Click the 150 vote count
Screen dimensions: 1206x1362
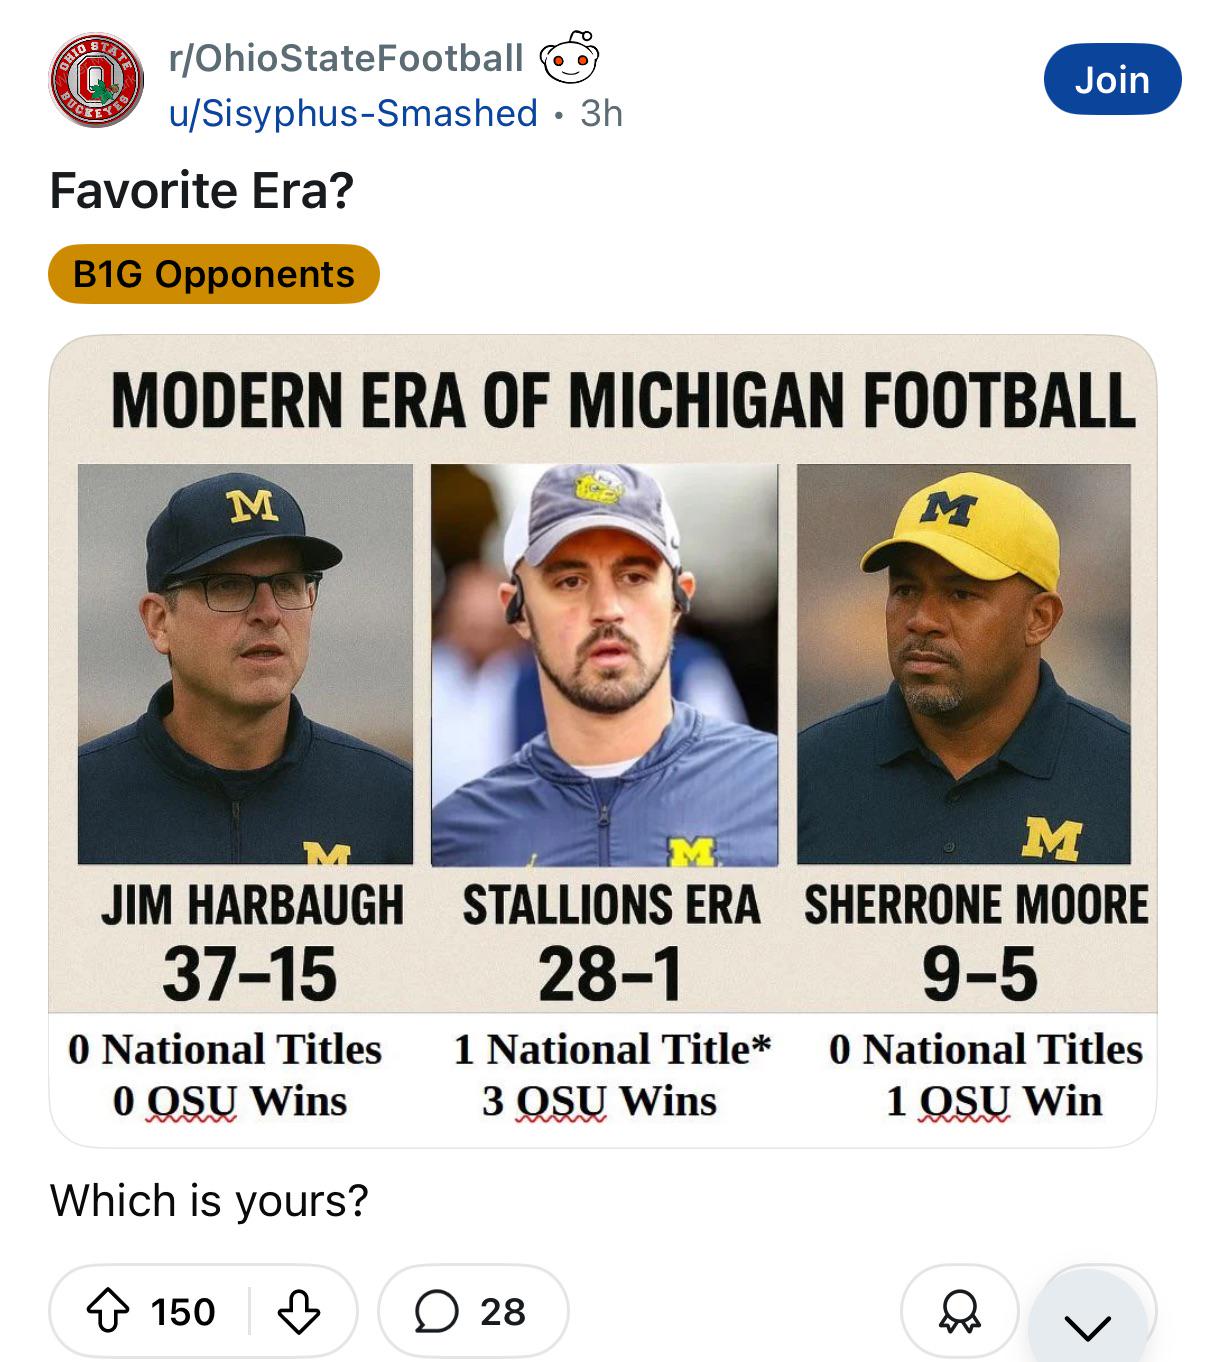pos(183,1311)
